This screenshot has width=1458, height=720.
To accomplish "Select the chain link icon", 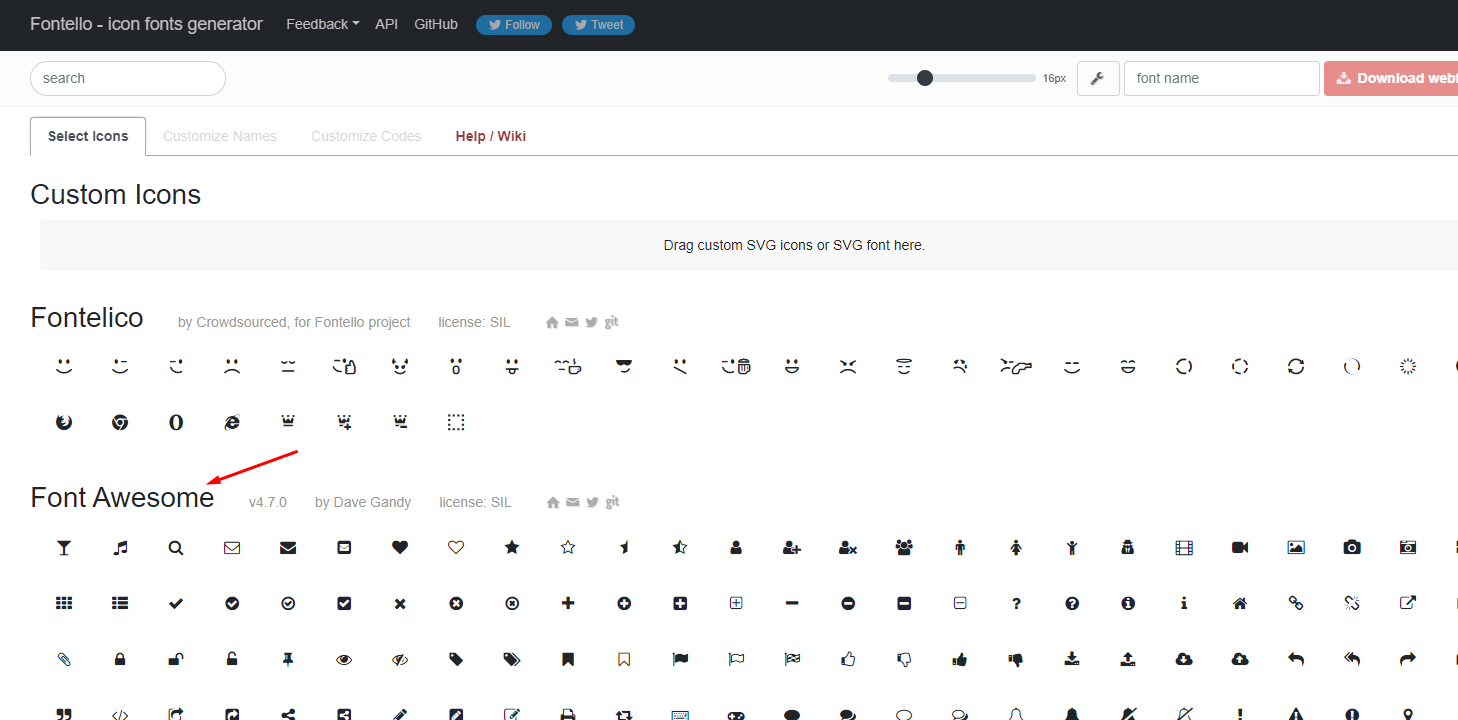I will pyautogui.click(x=1296, y=603).
